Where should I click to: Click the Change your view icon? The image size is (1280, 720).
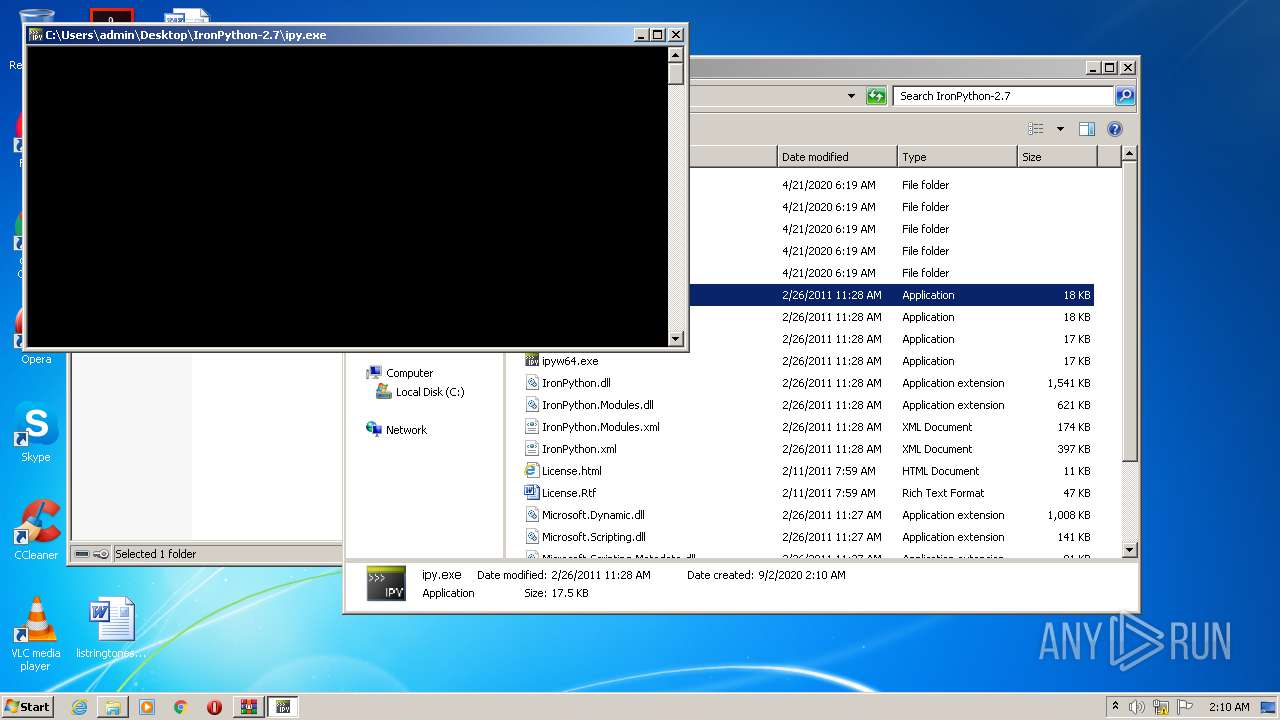(x=1036, y=129)
